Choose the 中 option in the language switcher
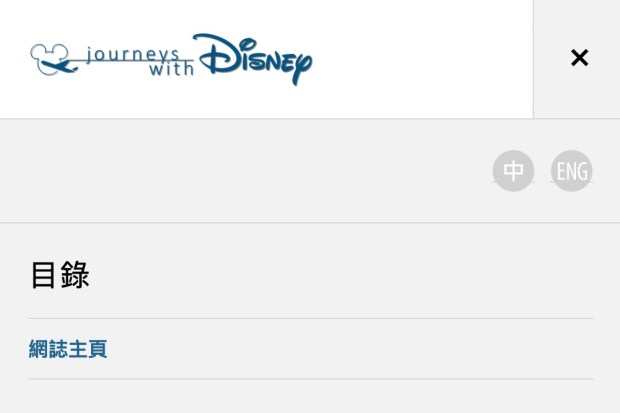 click(513, 171)
